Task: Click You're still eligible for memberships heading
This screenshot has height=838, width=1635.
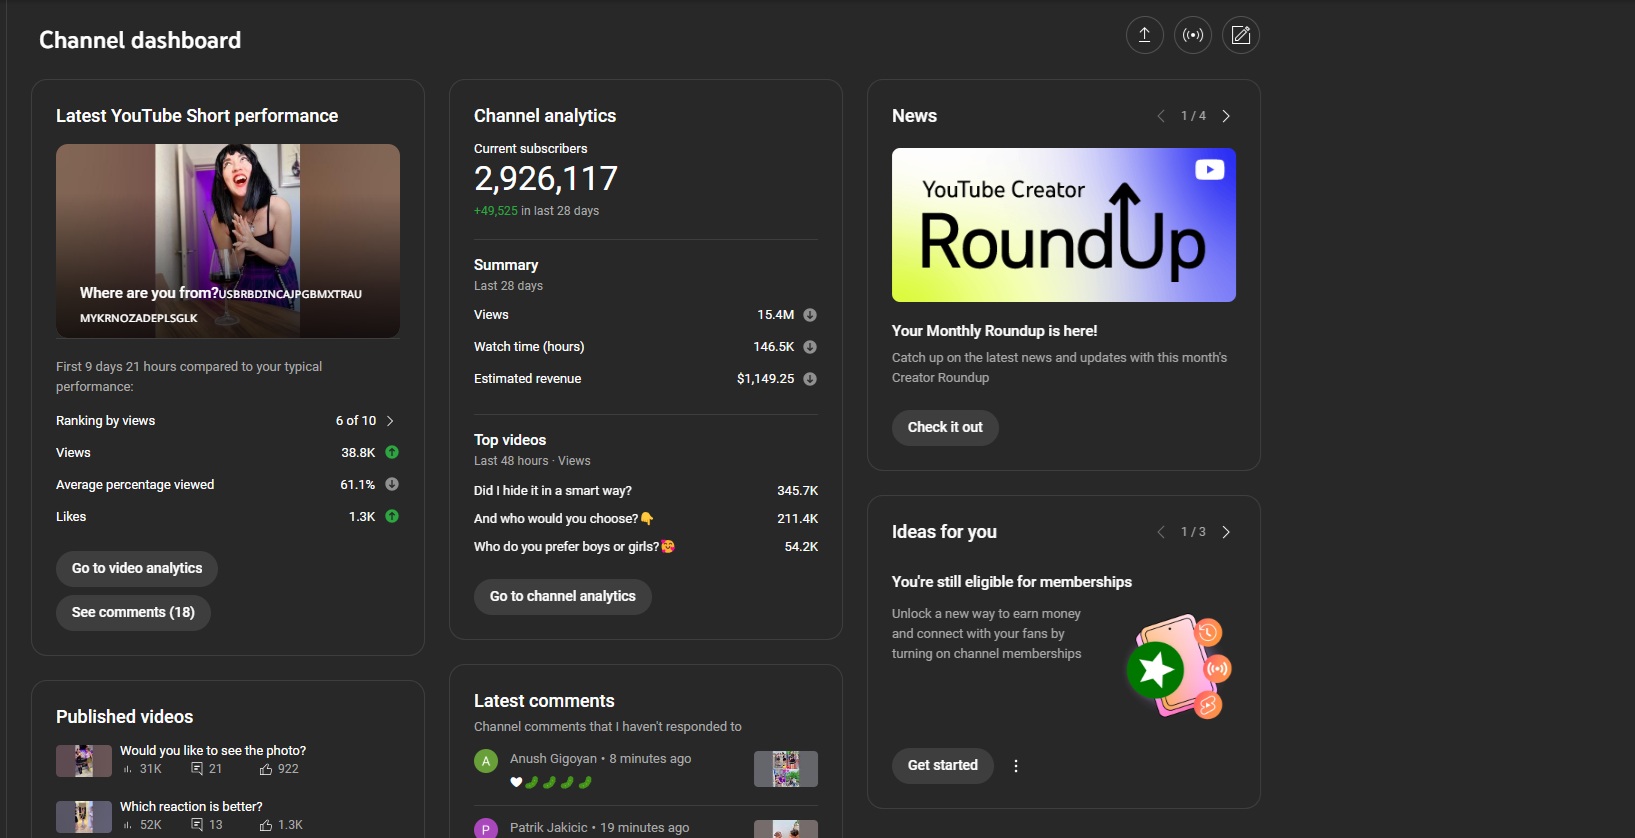Action: [1012, 582]
